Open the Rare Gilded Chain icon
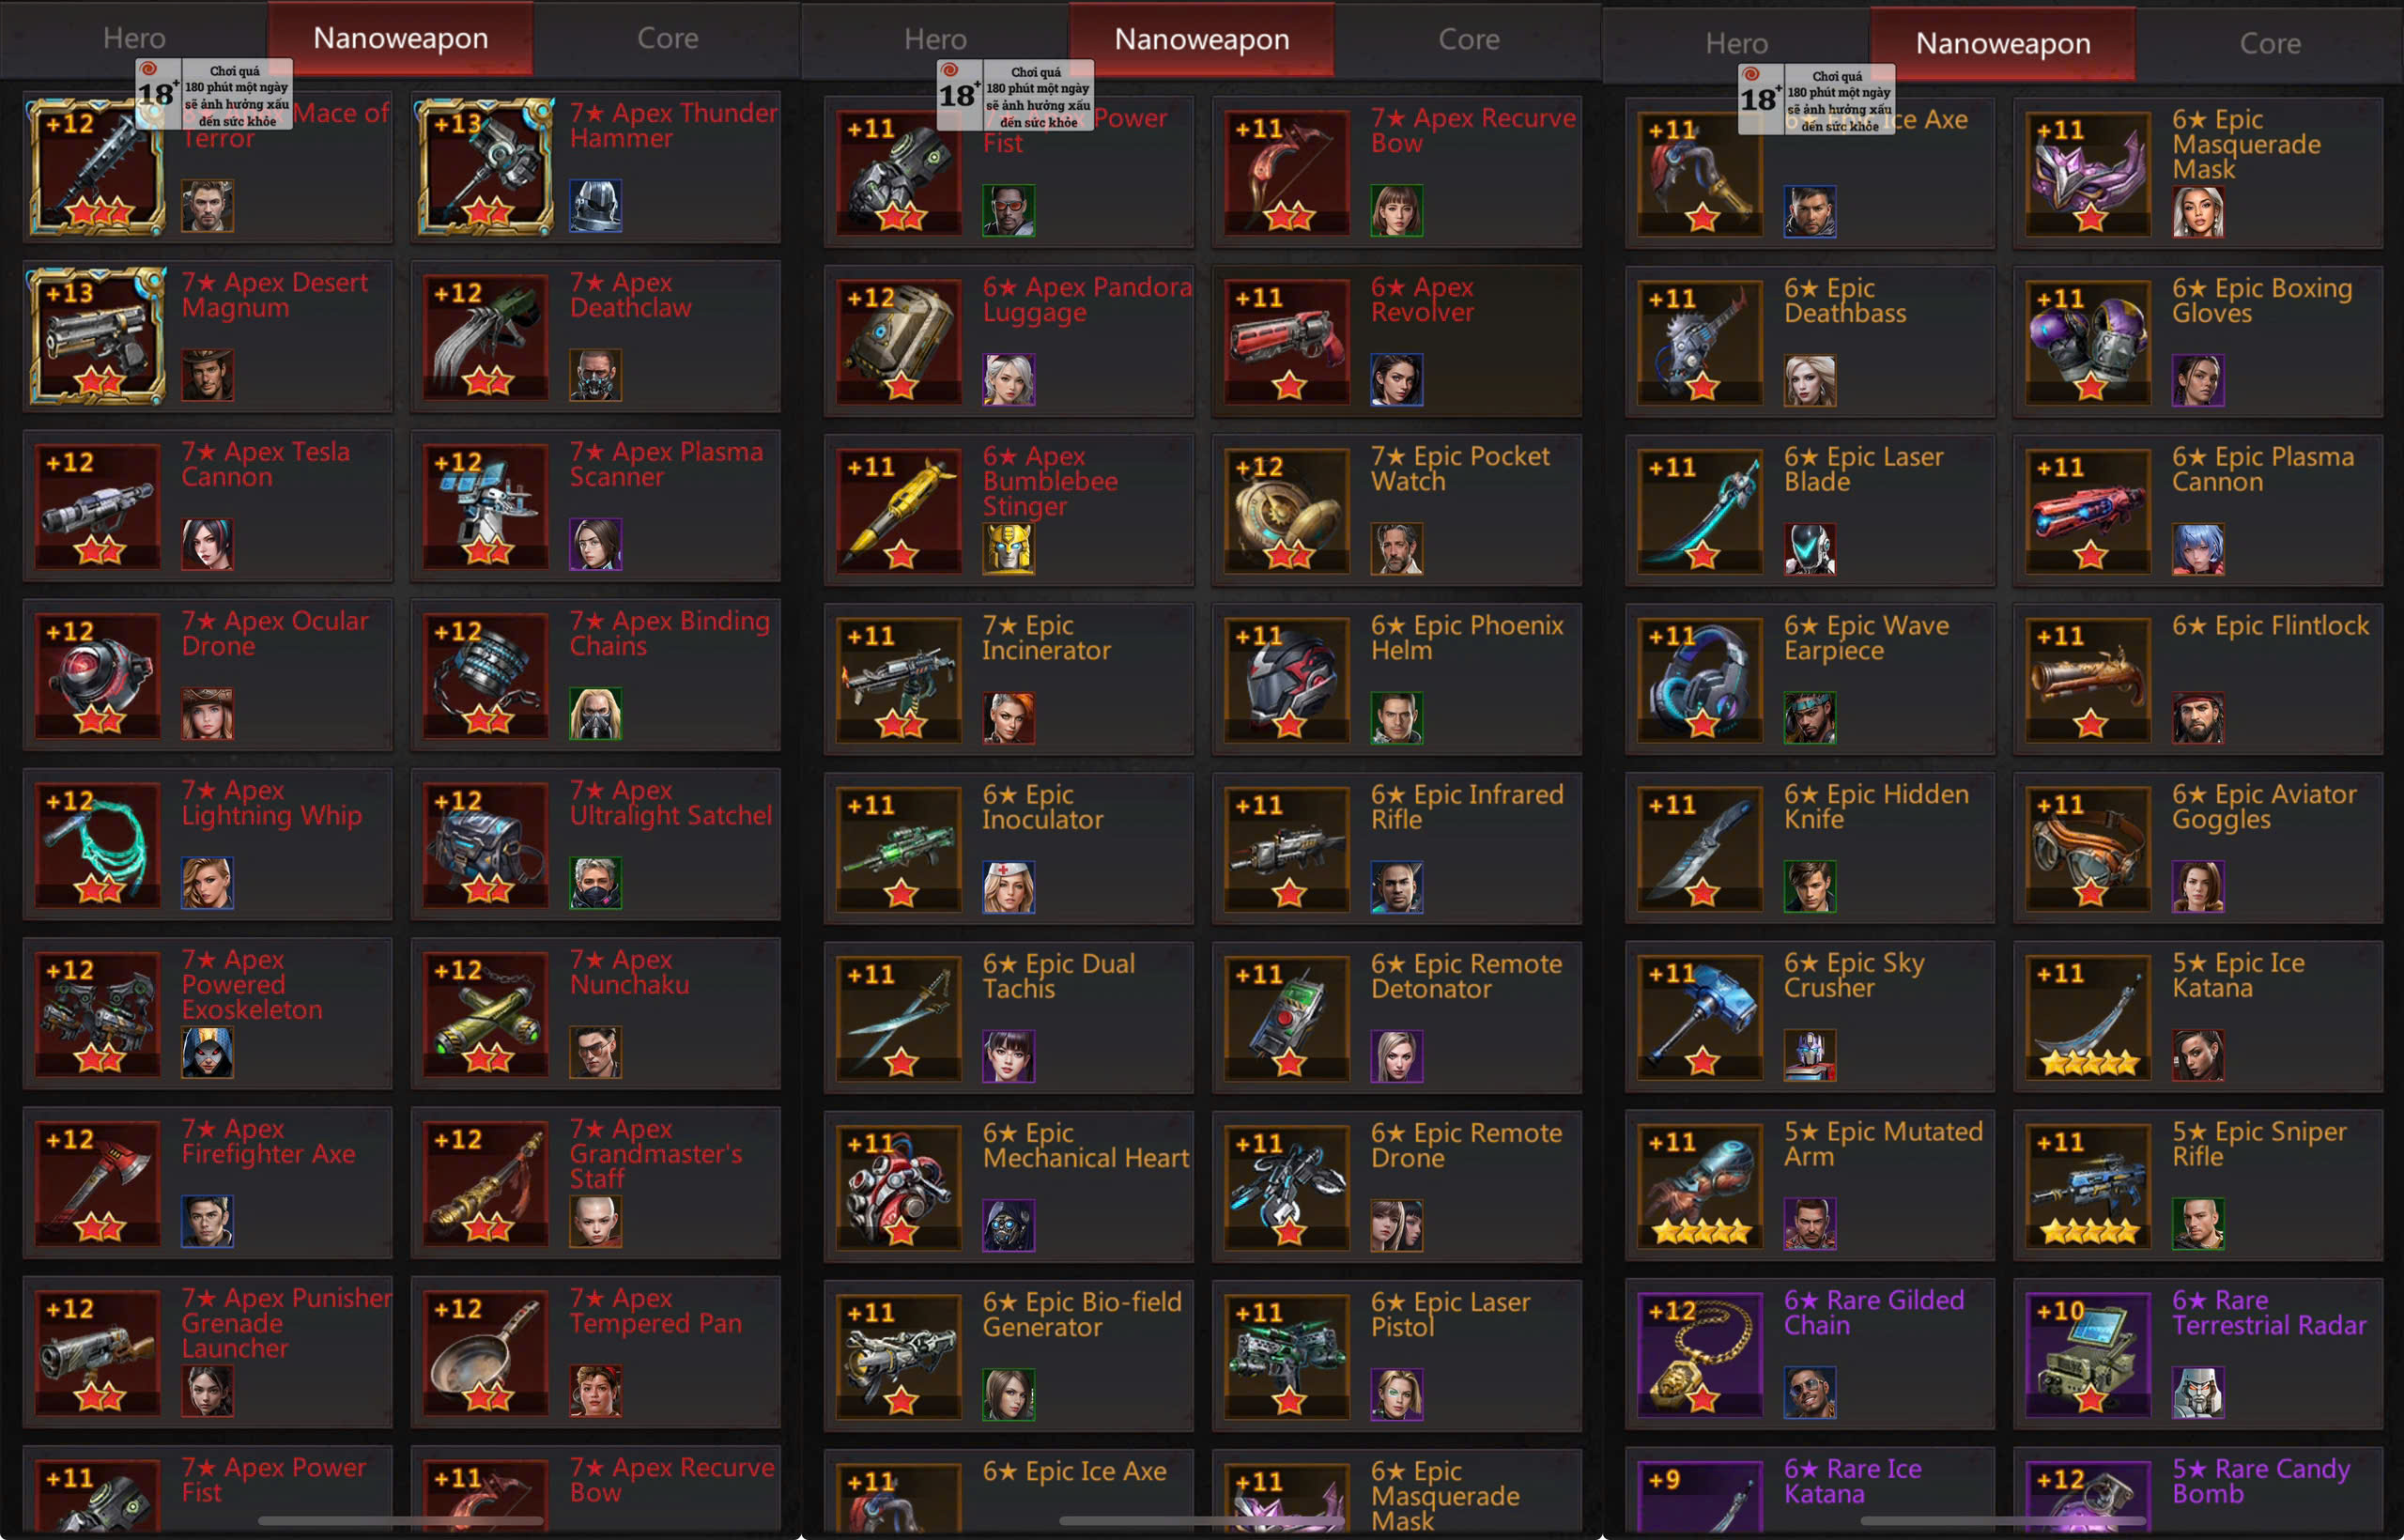The height and width of the screenshot is (1540, 2404). click(1701, 1354)
